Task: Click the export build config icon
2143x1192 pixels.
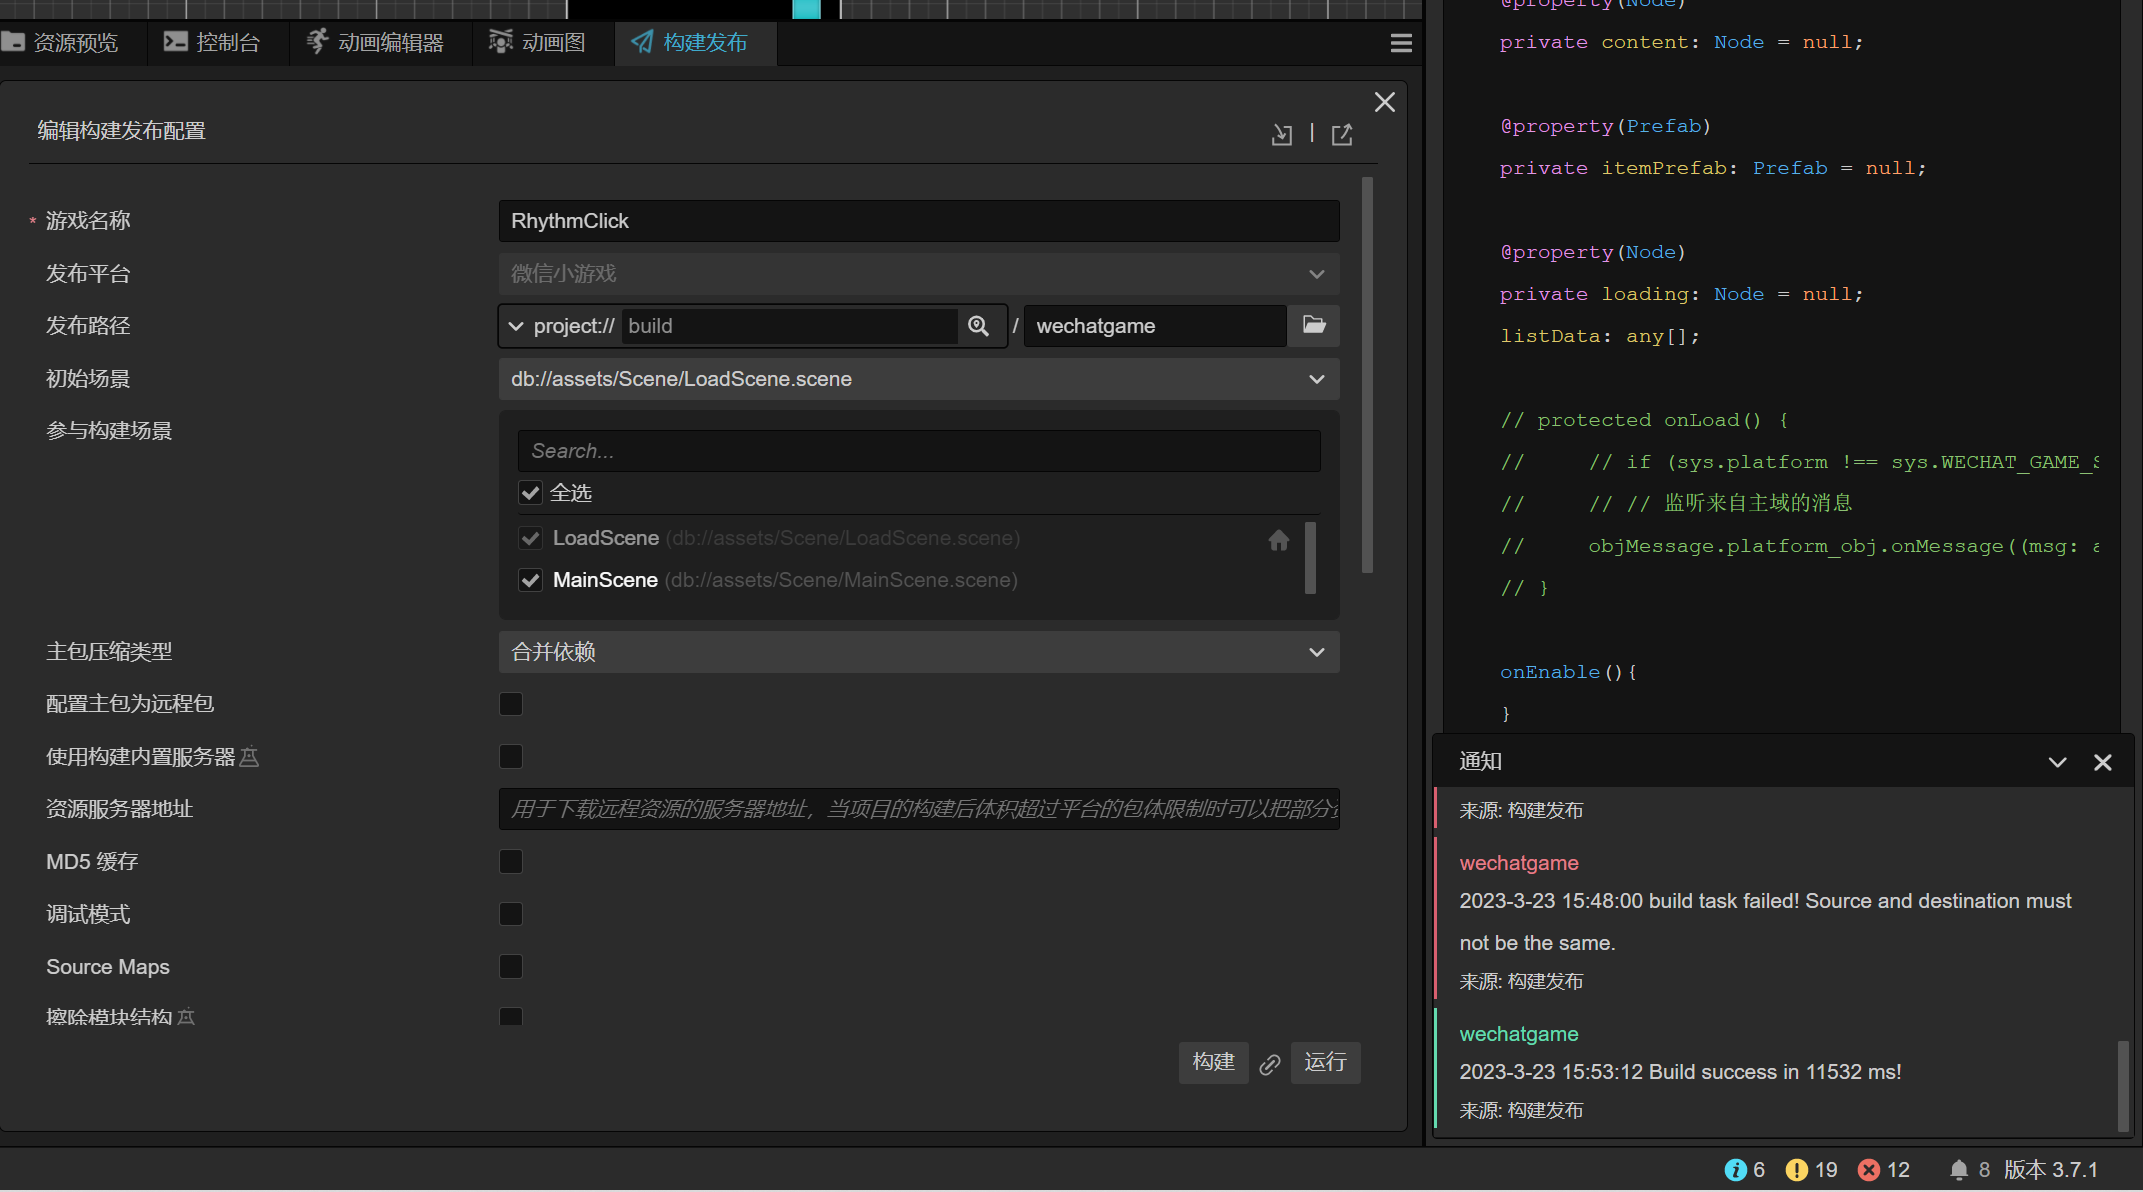Action: click(x=1342, y=135)
